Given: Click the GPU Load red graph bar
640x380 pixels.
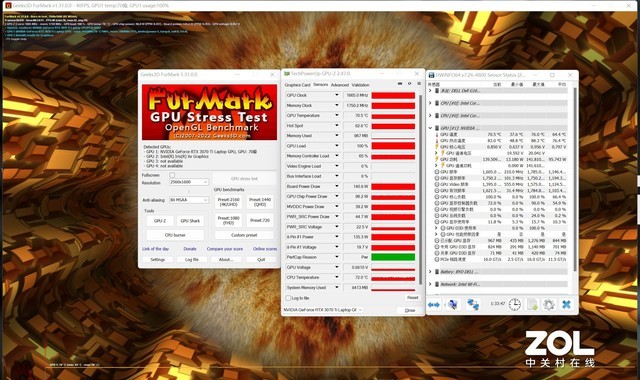Looking at the screenshot, I should pyautogui.click(x=393, y=146).
